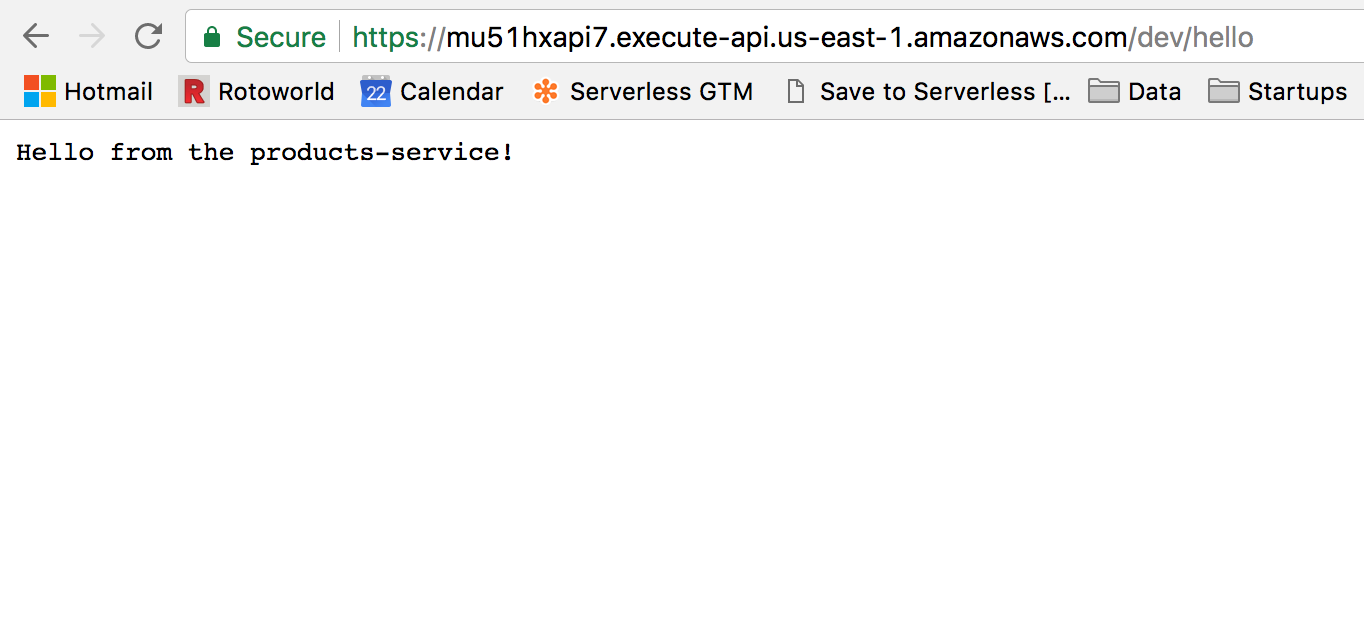Click the Back navigation arrow

[36, 36]
